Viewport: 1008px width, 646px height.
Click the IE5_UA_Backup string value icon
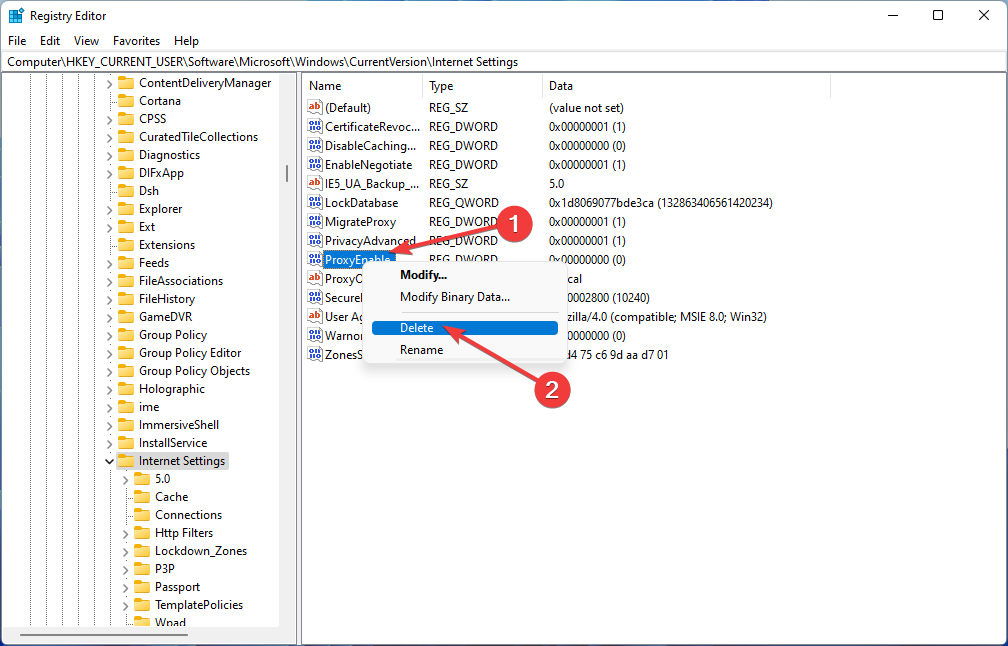point(315,184)
